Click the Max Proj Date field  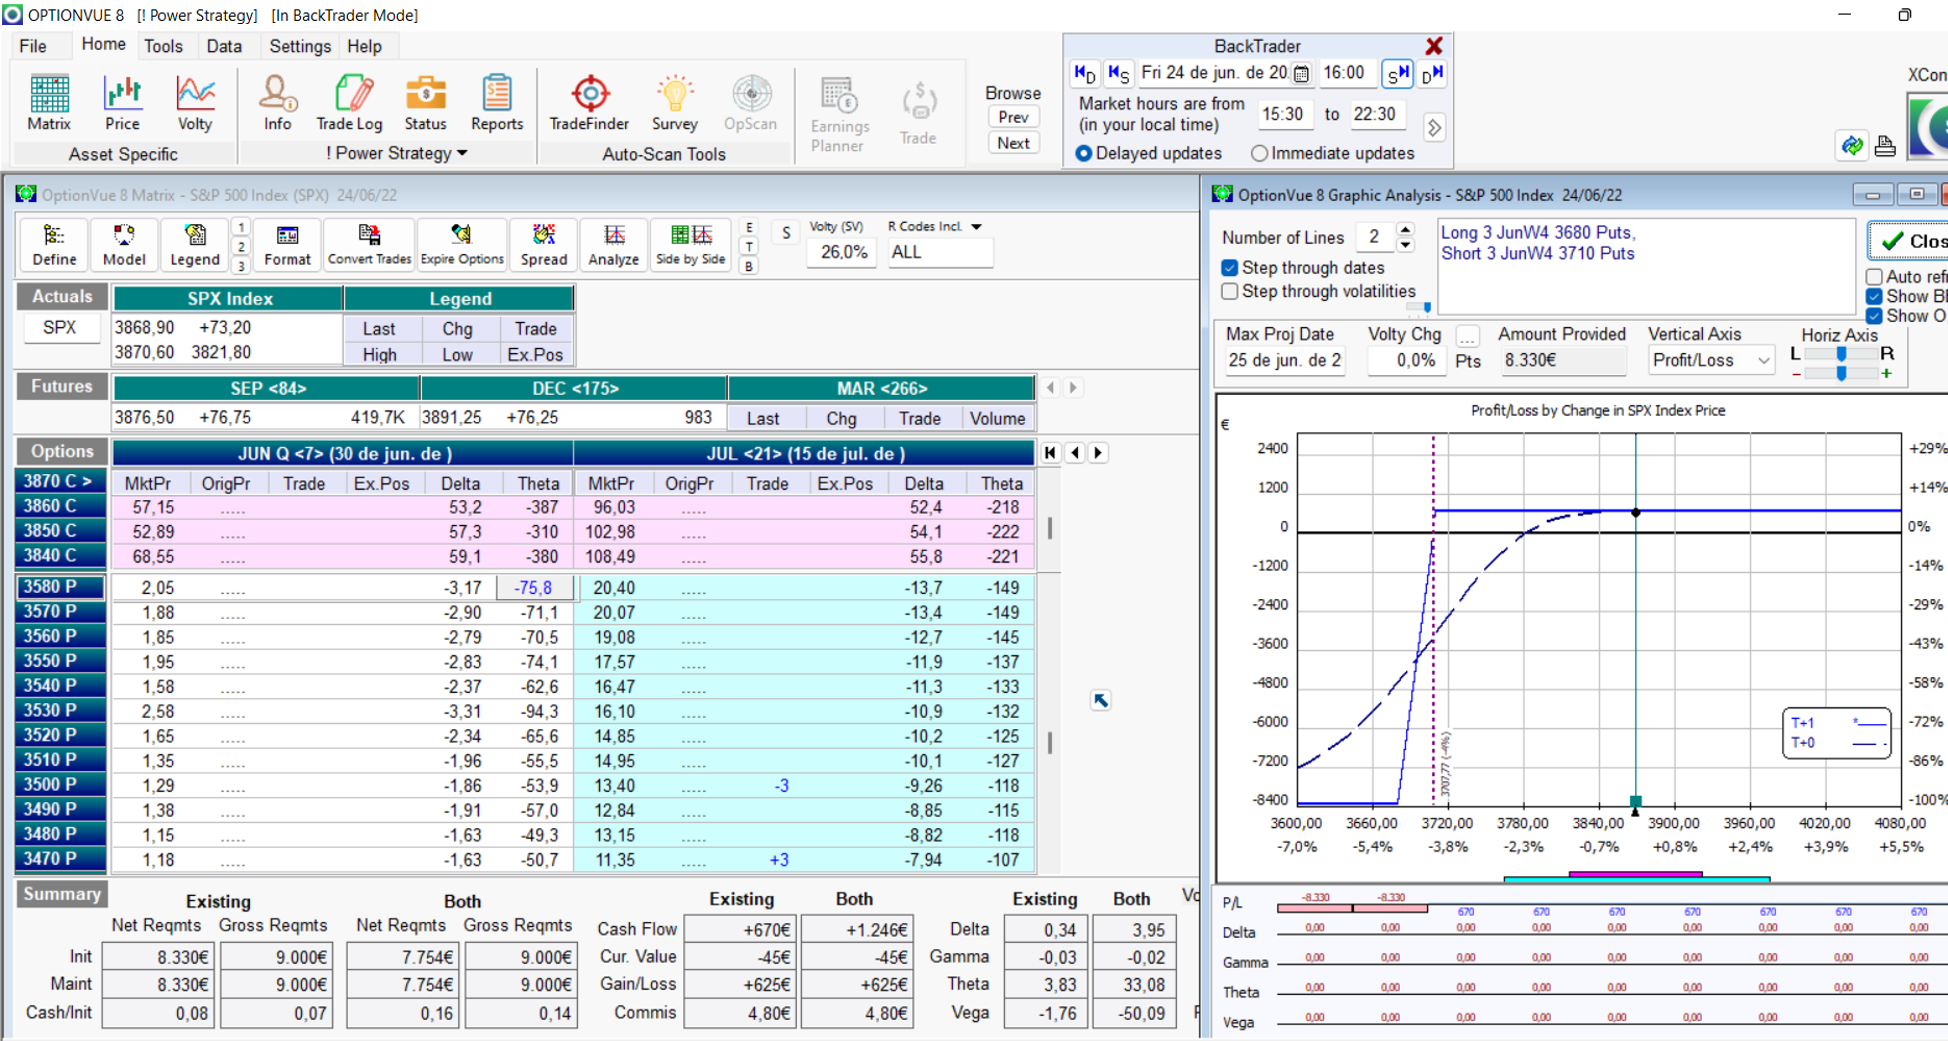[1285, 361]
